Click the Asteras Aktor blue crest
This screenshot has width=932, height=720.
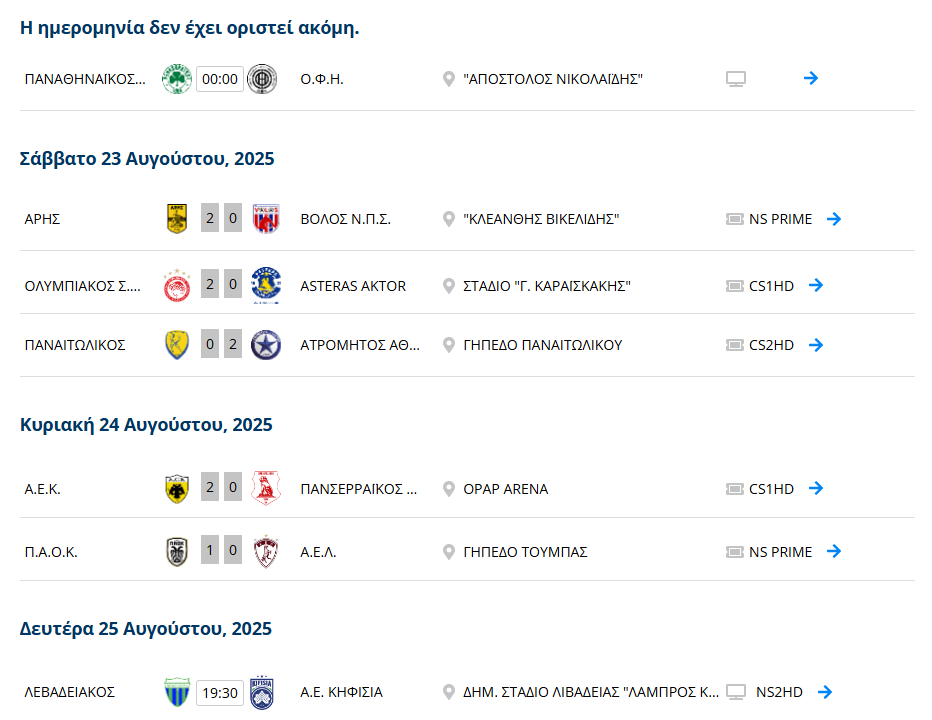click(266, 285)
